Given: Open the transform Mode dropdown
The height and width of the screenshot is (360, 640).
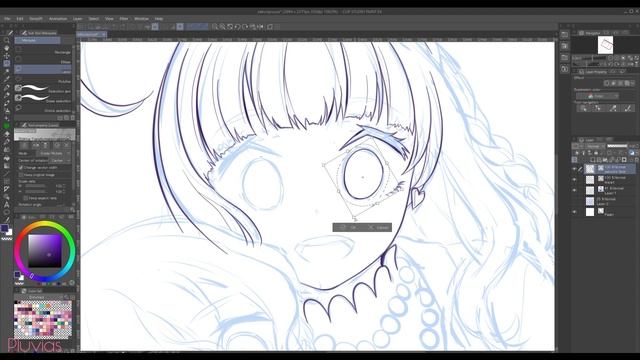Looking at the screenshot, I should (54, 153).
